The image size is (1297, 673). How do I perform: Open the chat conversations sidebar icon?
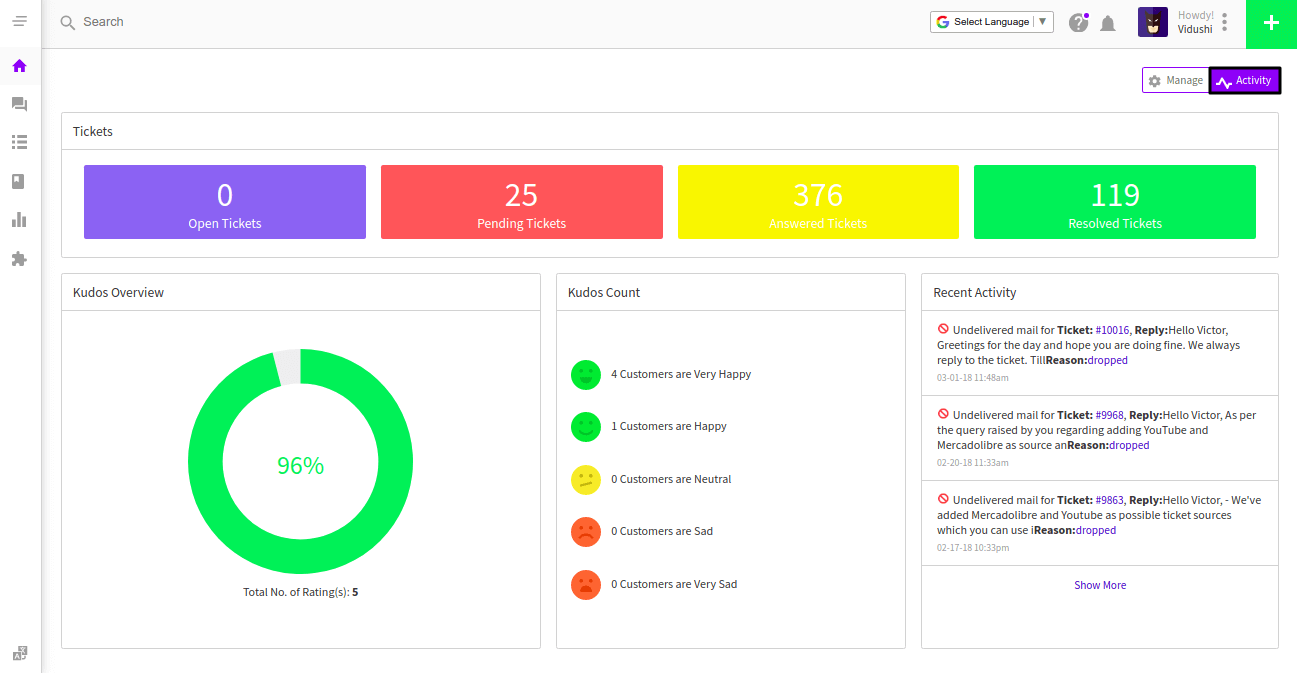click(19, 104)
